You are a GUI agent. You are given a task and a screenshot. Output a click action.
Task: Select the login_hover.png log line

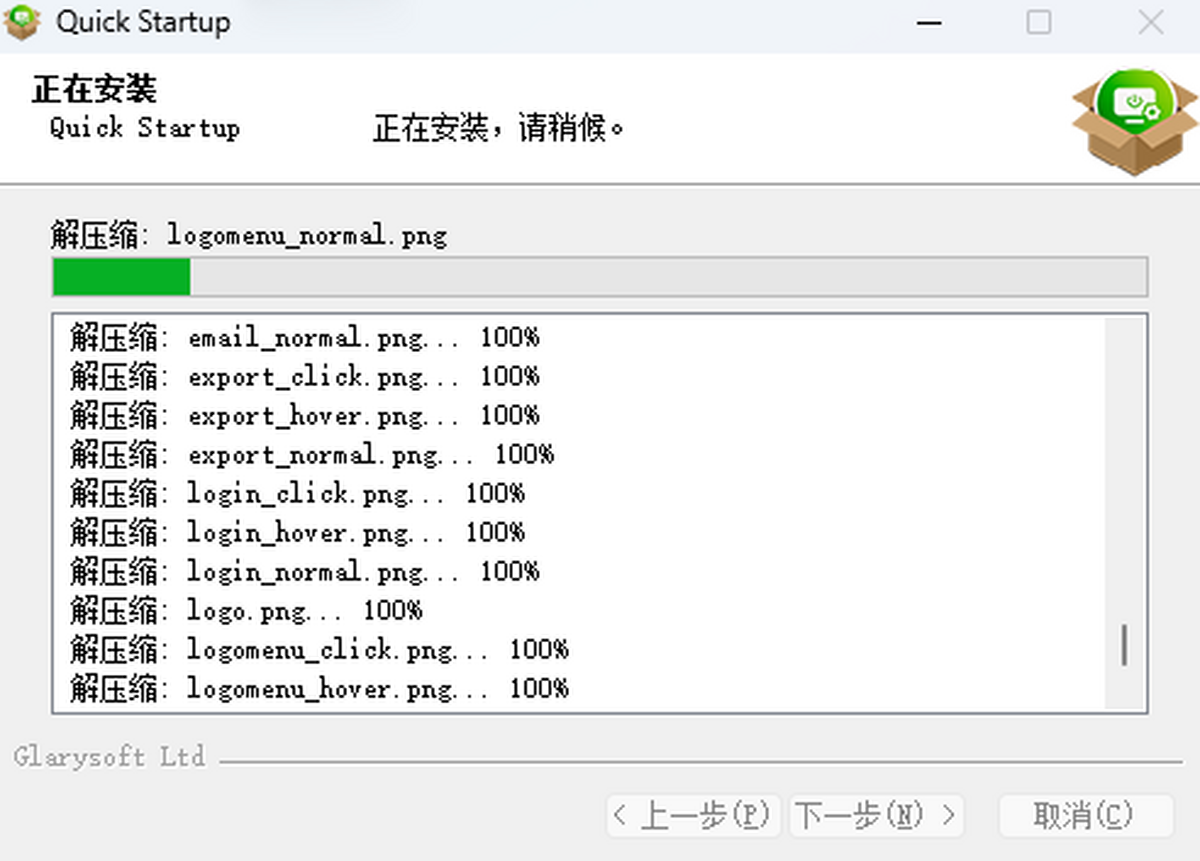(297, 533)
